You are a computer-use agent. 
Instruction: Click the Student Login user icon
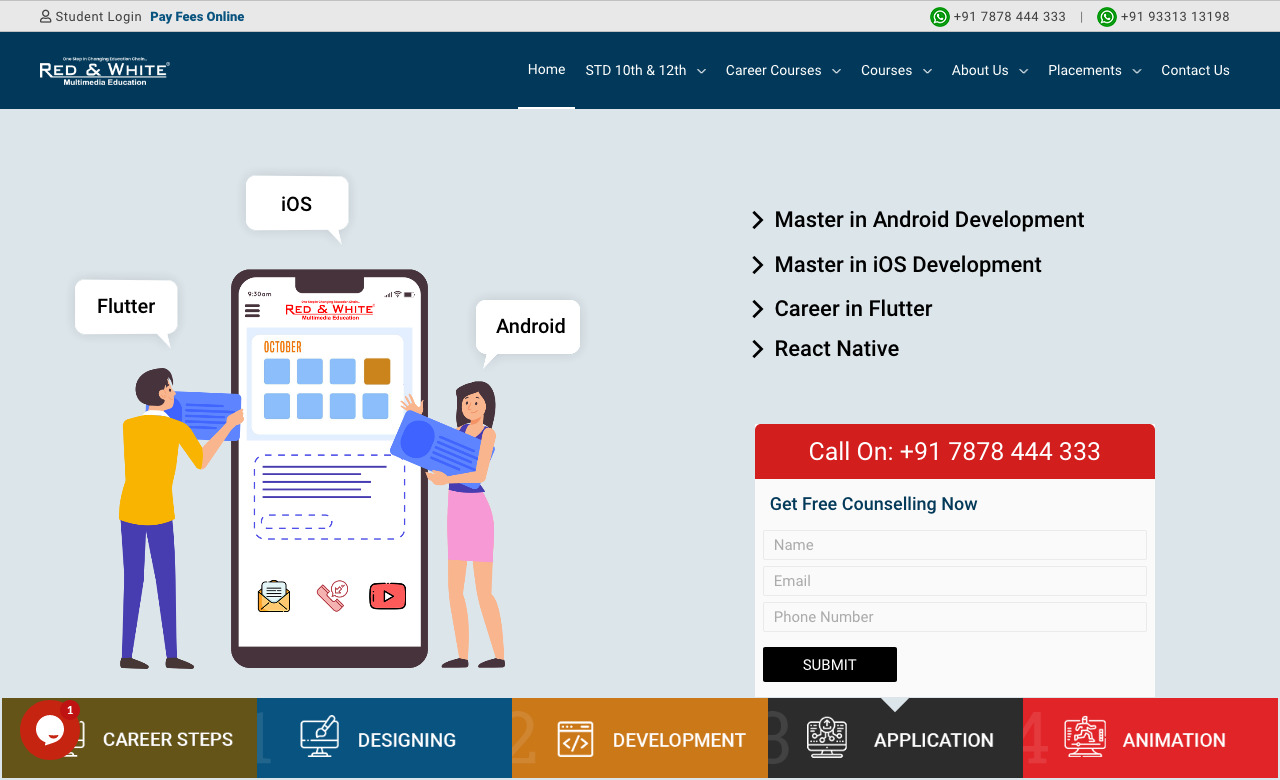click(45, 17)
